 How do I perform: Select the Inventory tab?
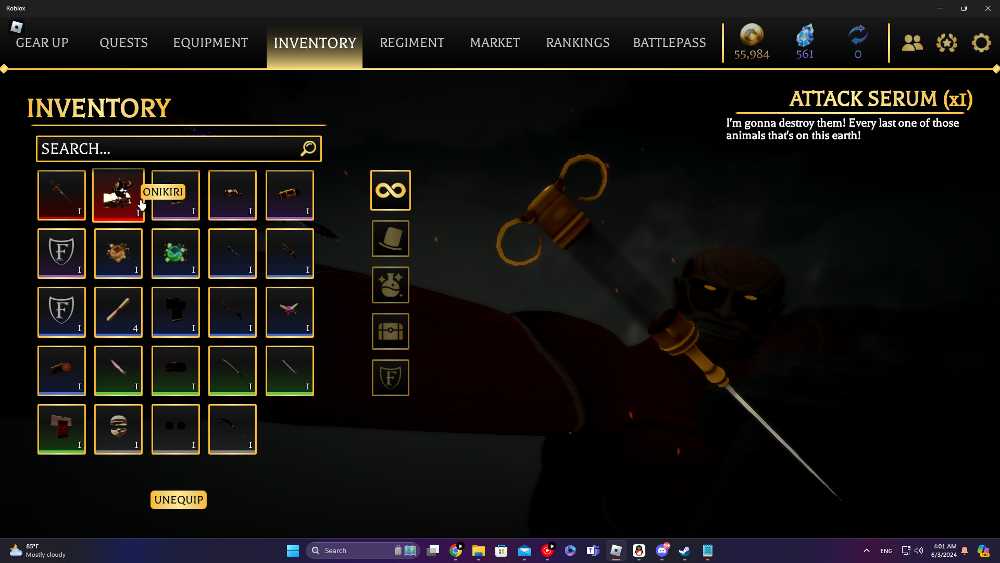[315, 43]
